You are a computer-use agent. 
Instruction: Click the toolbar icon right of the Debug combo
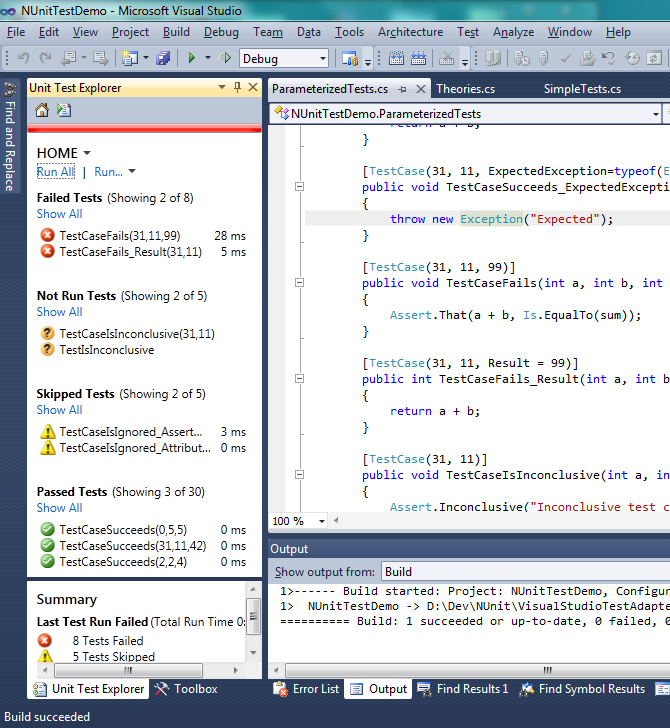350,58
